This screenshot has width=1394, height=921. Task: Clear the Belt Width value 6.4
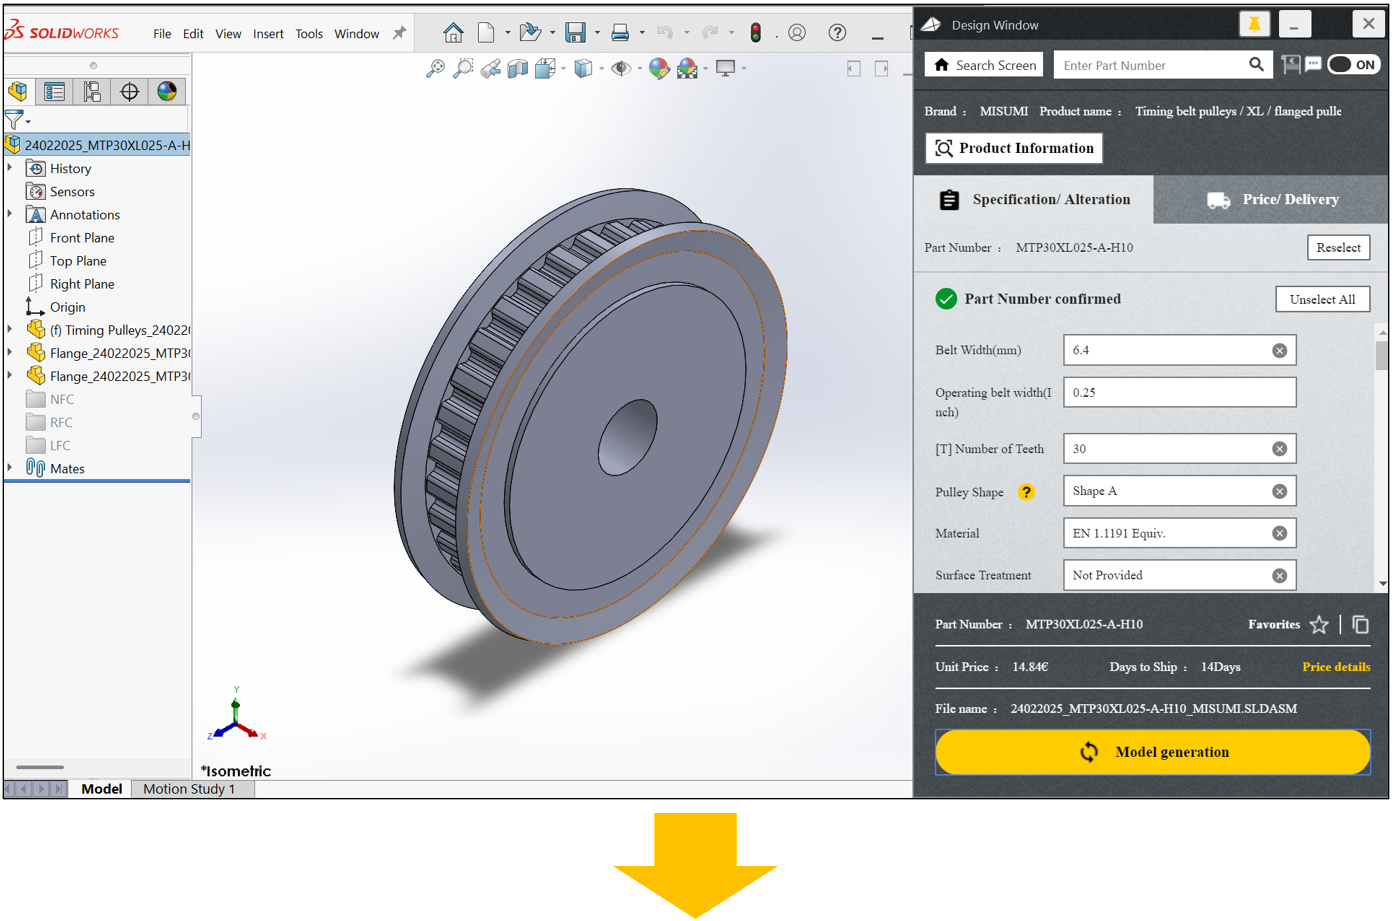[1279, 351]
